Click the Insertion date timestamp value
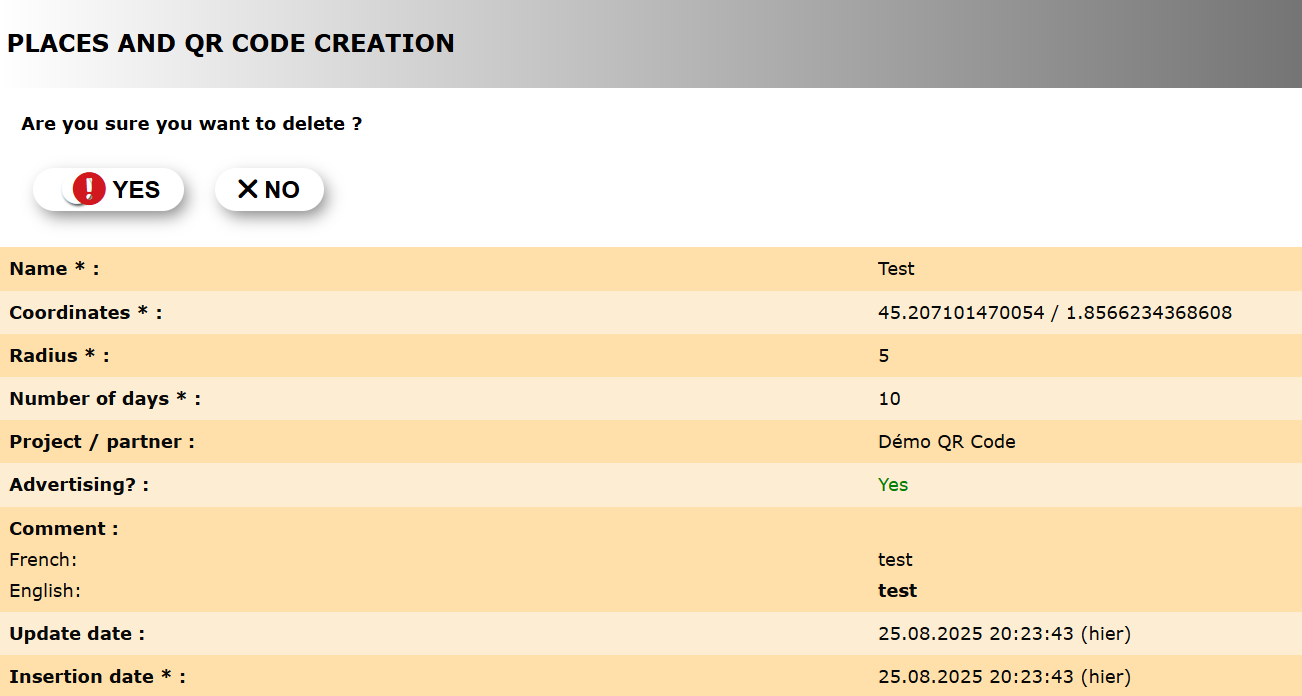This screenshot has height=696, width=1302. (1004, 677)
